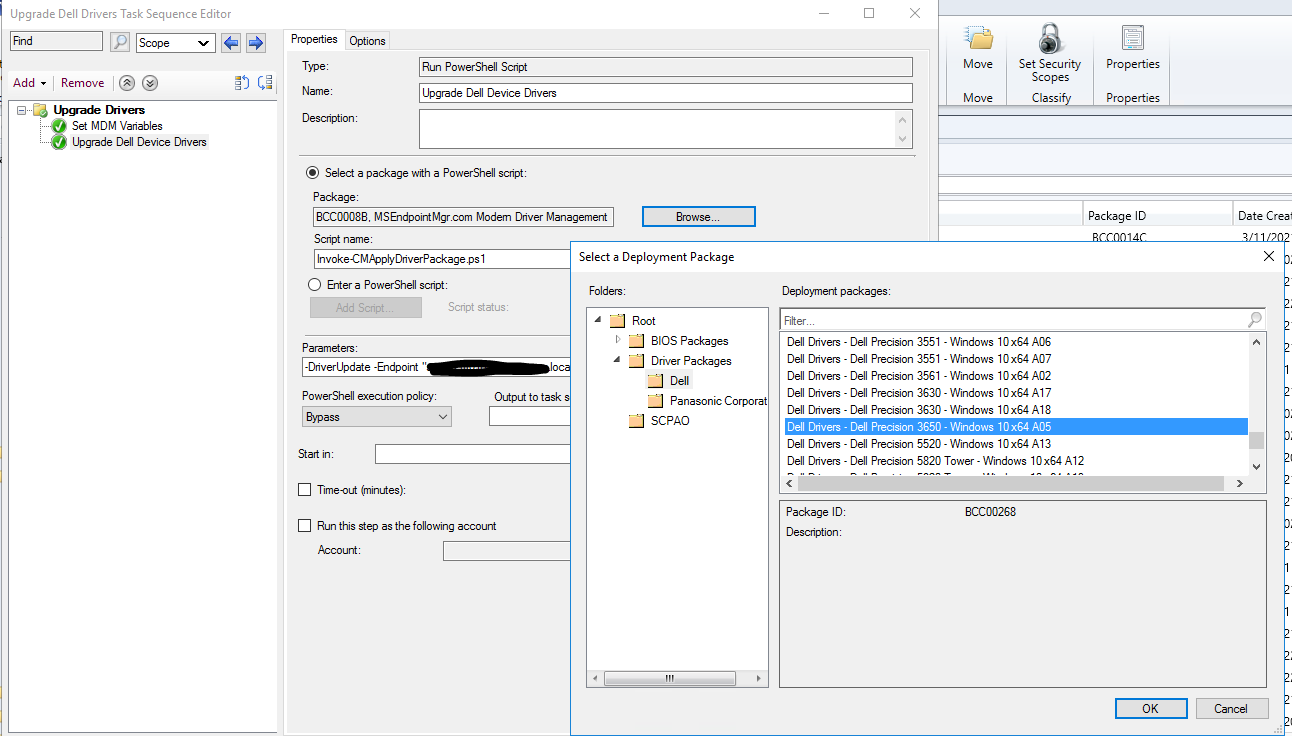The width and height of the screenshot is (1292, 736).
Task: Click the Find text field
Action: point(56,41)
